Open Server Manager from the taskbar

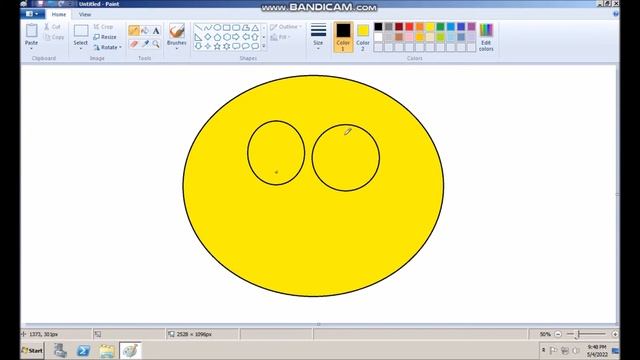[60, 351]
